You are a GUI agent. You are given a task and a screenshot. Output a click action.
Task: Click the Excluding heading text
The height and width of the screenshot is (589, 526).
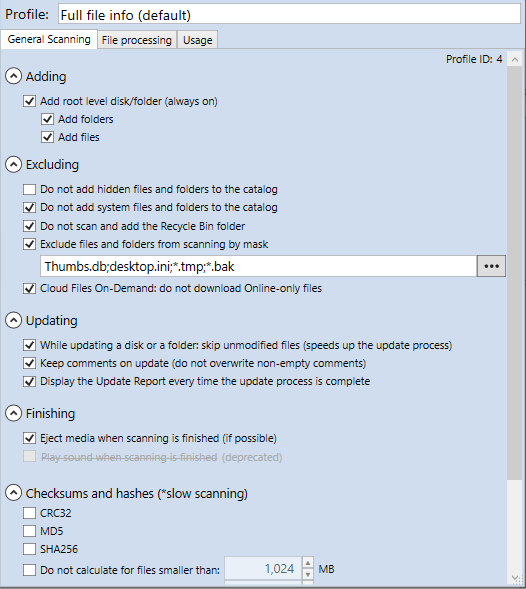[52, 165]
